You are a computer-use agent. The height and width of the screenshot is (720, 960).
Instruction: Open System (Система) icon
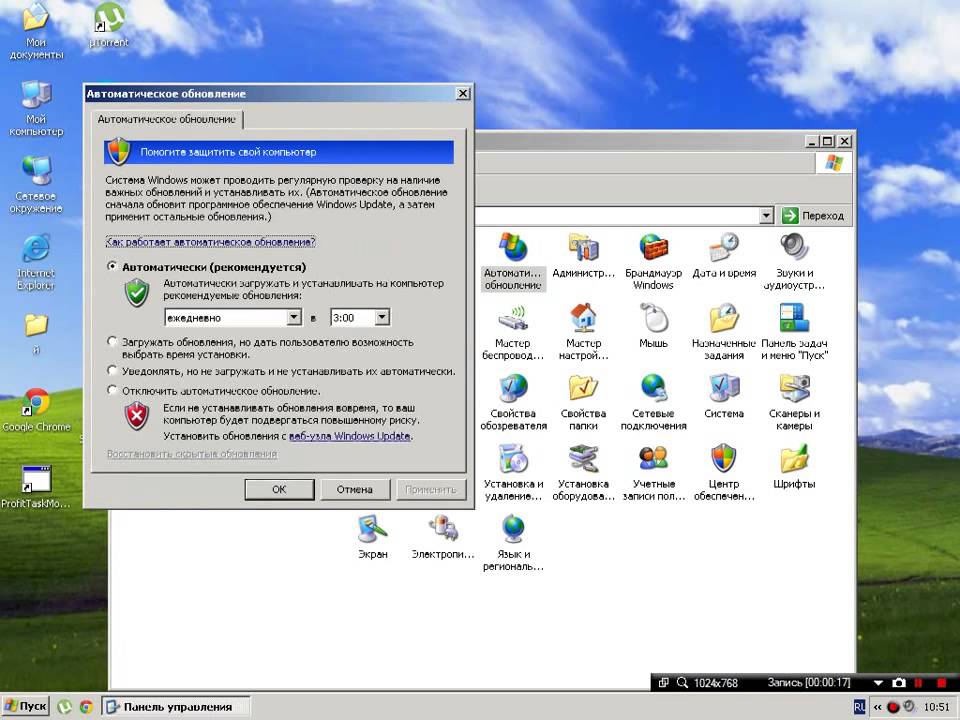(x=724, y=396)
